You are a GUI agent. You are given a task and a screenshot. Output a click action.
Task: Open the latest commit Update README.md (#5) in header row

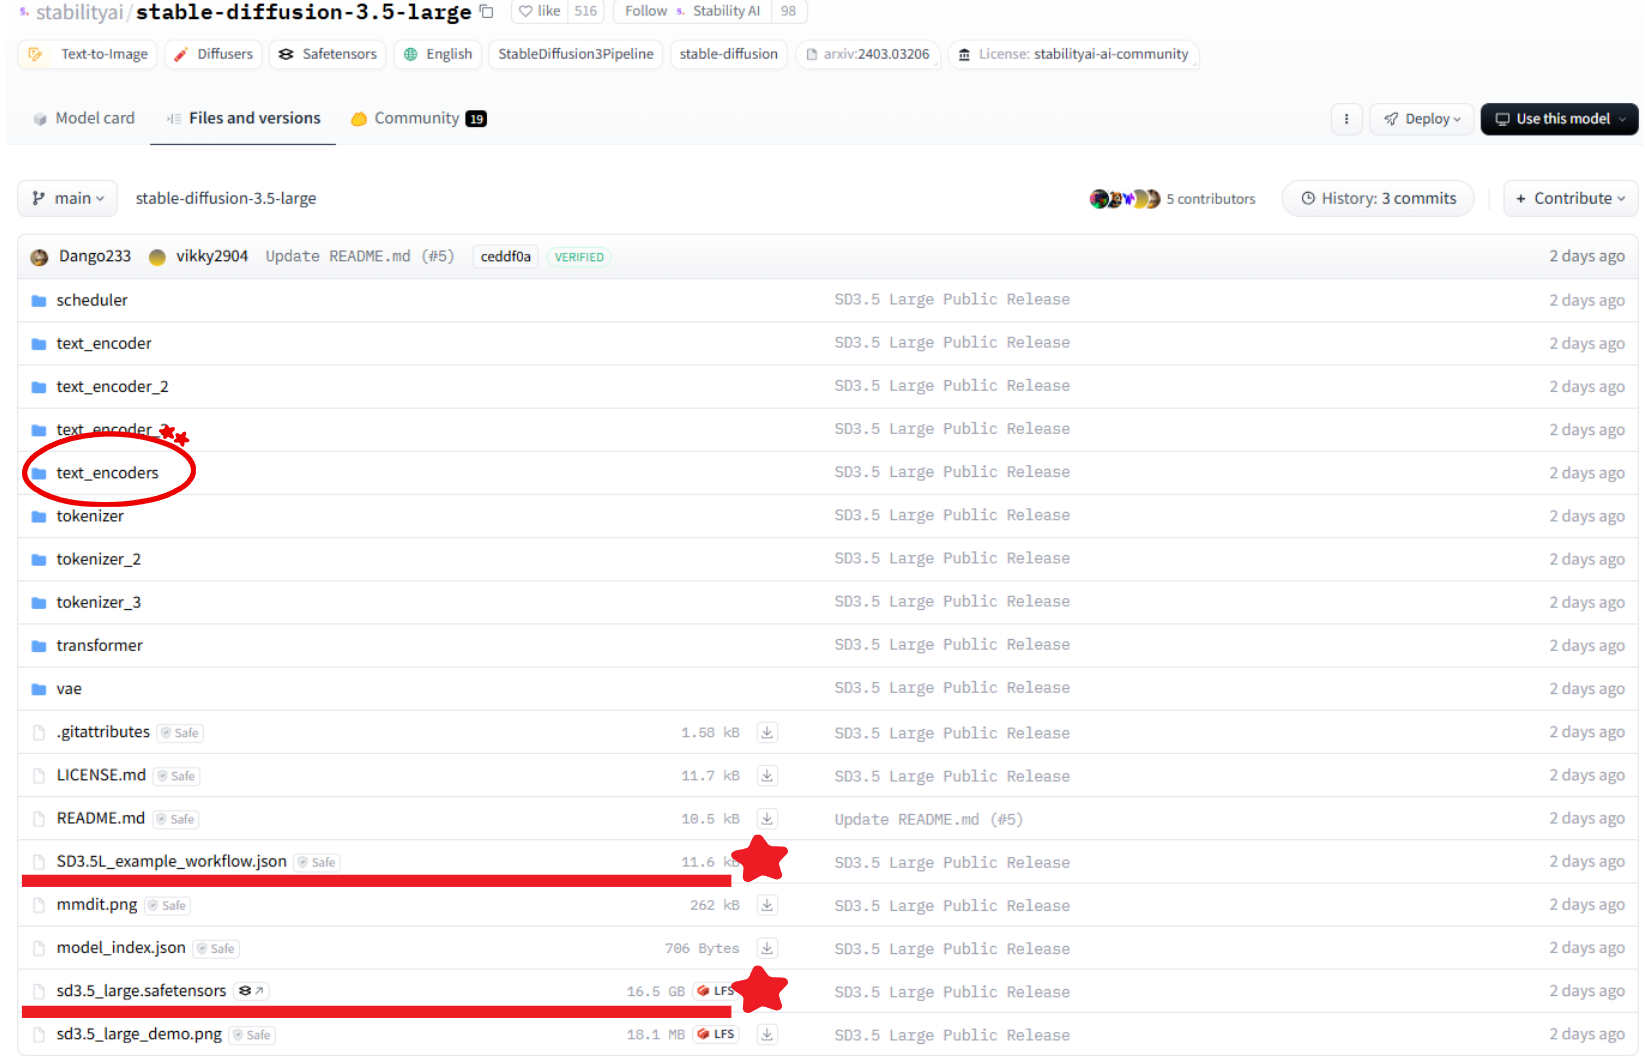360,256
